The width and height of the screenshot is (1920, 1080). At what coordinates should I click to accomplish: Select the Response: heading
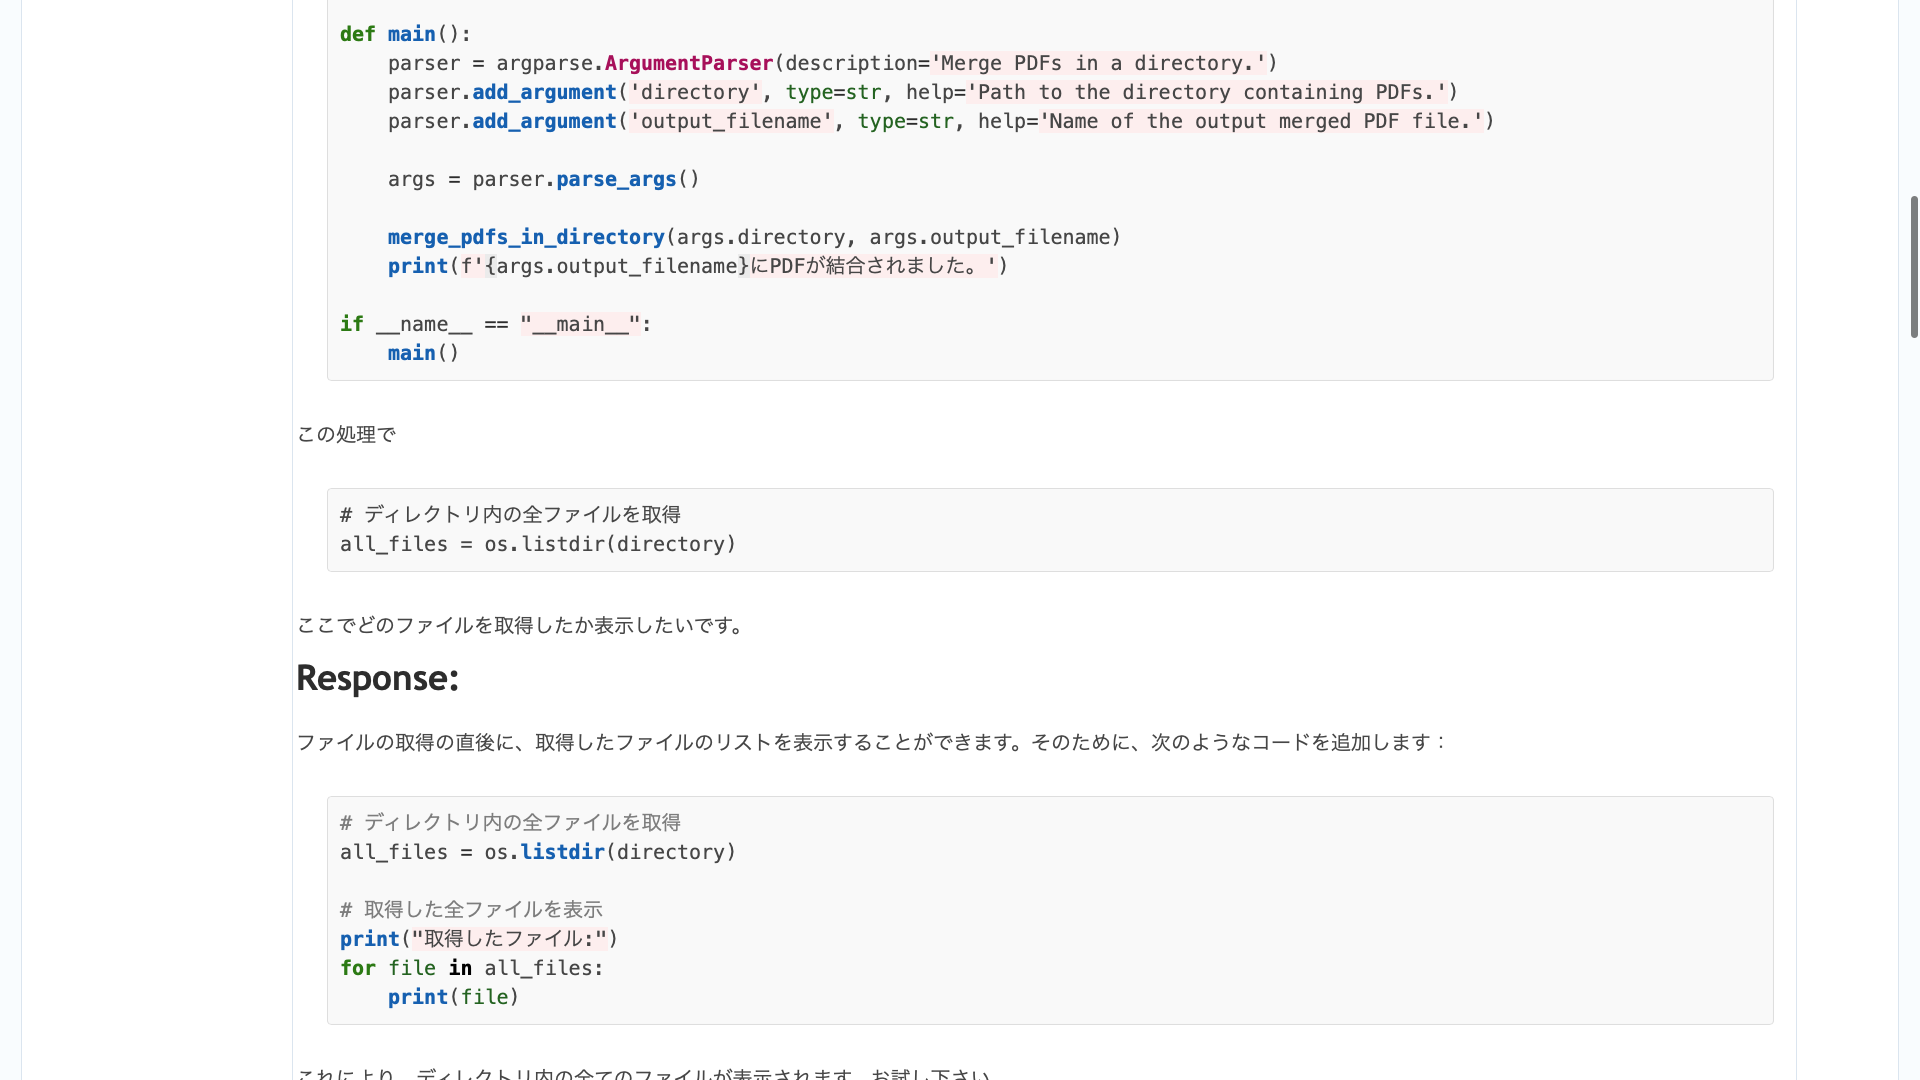pos(377,678)
